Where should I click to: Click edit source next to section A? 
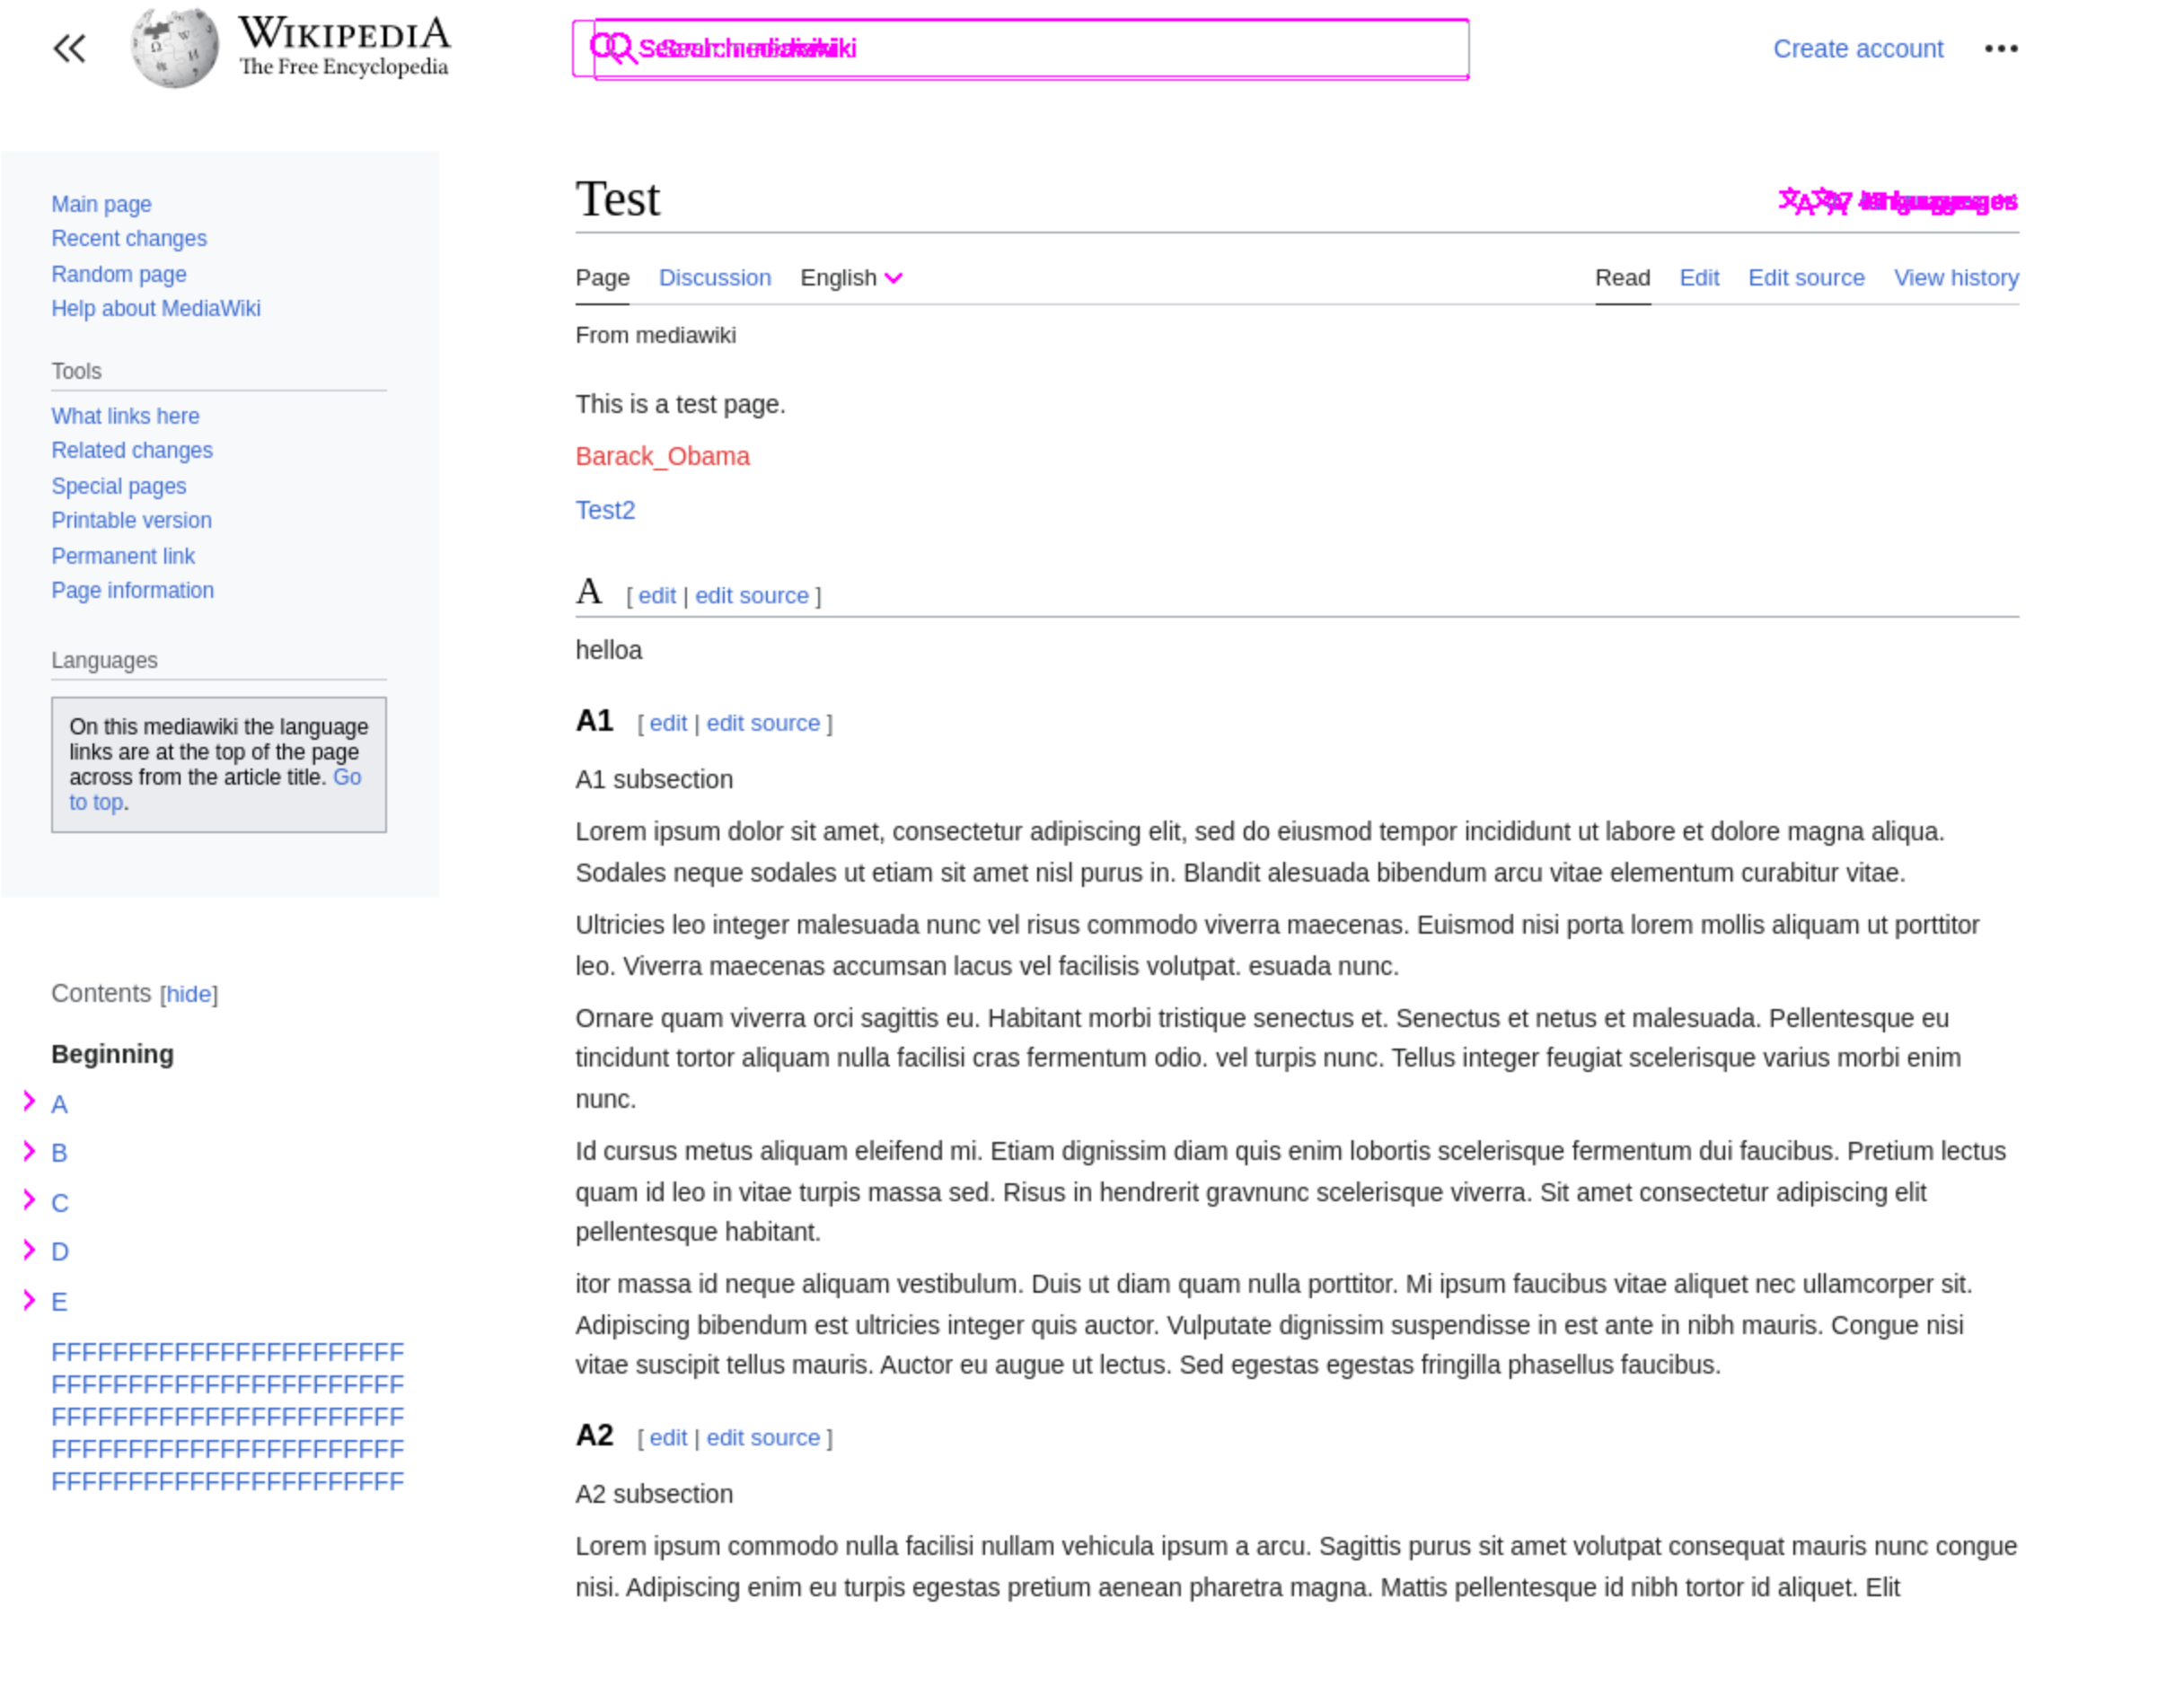pos(752,595)
